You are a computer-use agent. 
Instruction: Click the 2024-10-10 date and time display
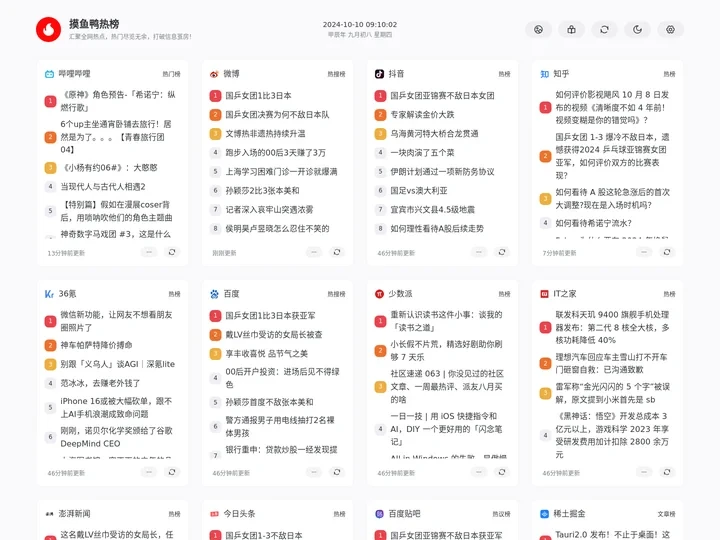pos(360,24)
